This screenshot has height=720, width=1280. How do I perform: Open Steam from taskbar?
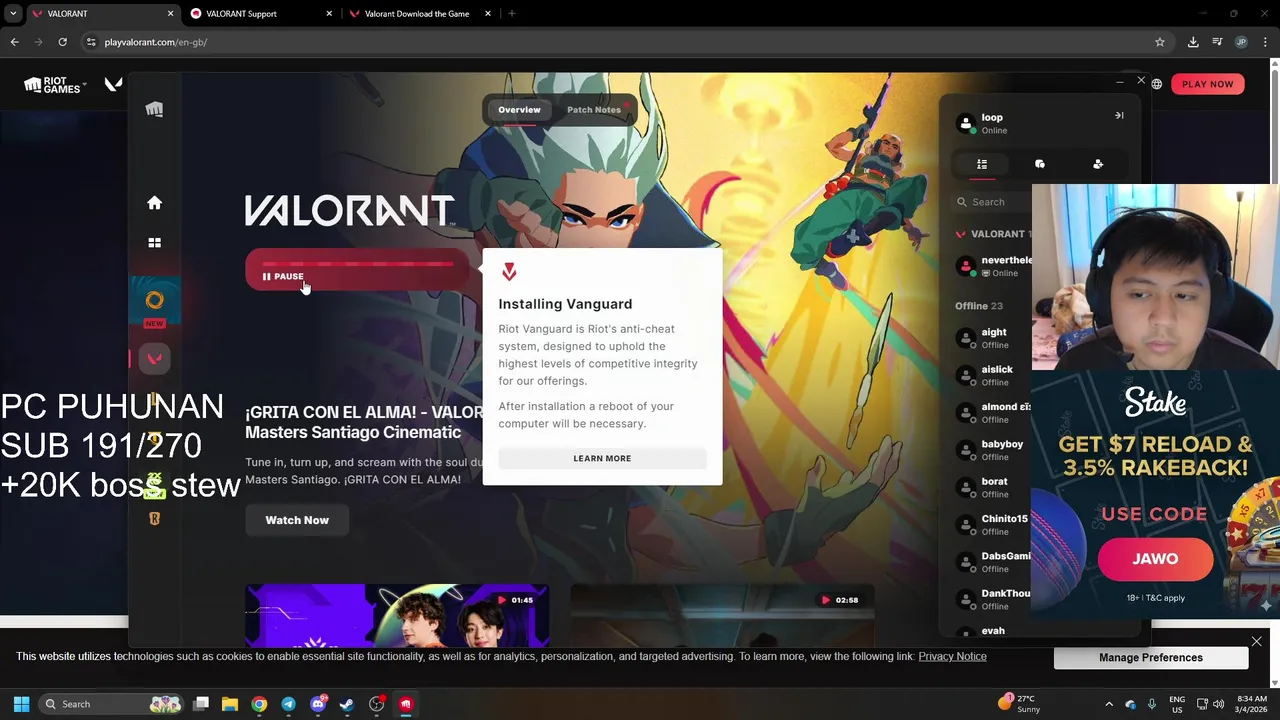coord(347,704)
